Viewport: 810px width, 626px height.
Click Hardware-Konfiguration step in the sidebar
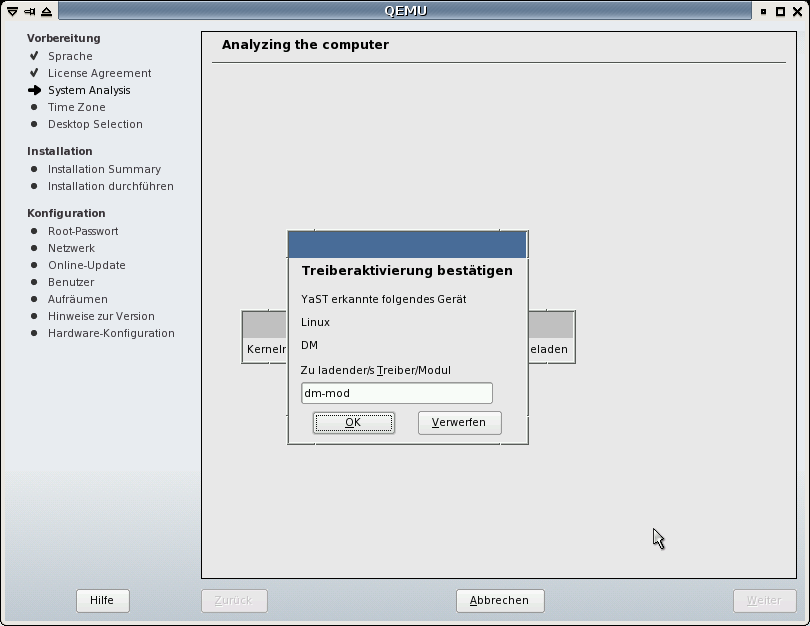tap(111, 333)
